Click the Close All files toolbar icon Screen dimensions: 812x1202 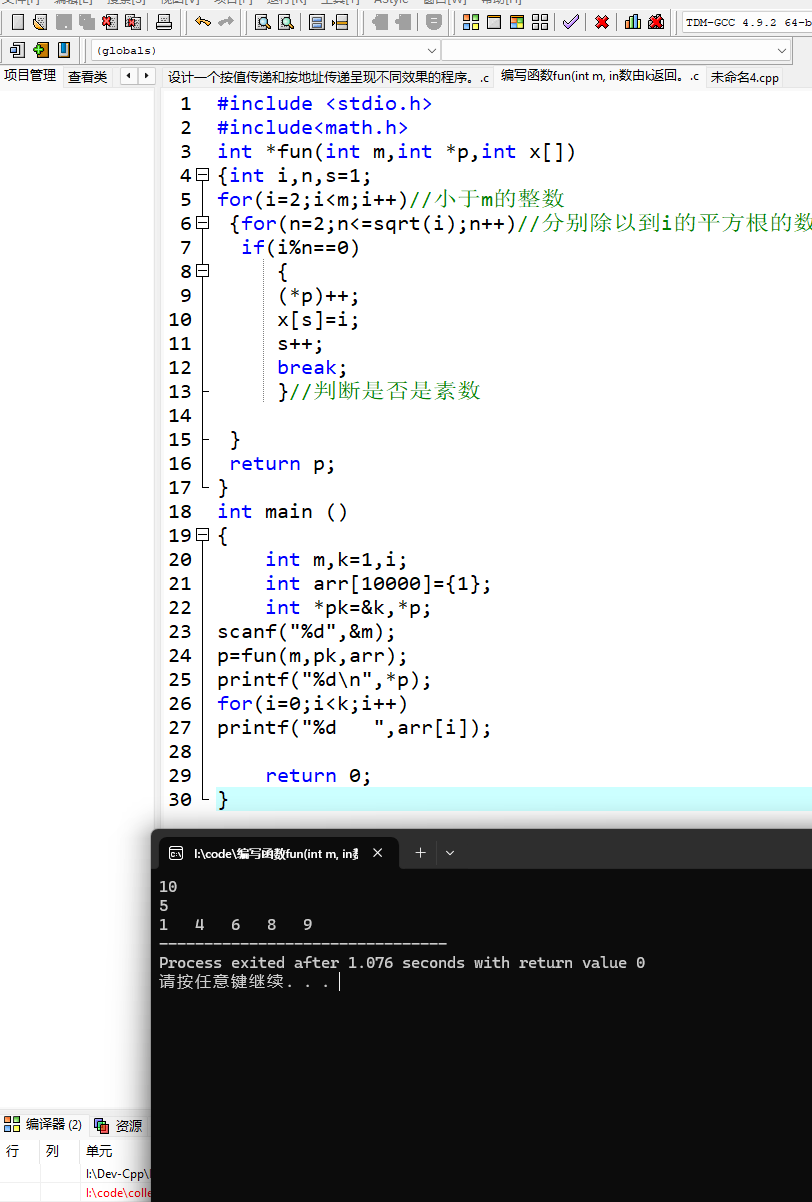(133, 22)
